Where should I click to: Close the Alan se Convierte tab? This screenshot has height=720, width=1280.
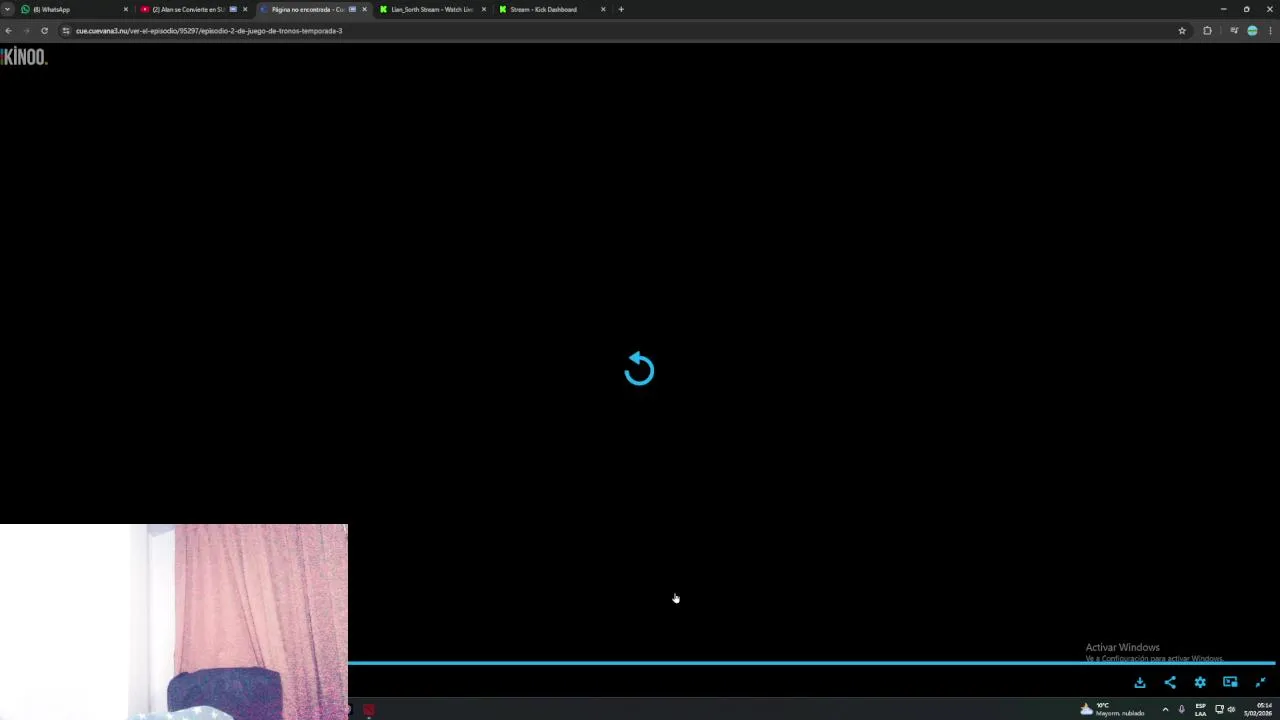[245, 9]
